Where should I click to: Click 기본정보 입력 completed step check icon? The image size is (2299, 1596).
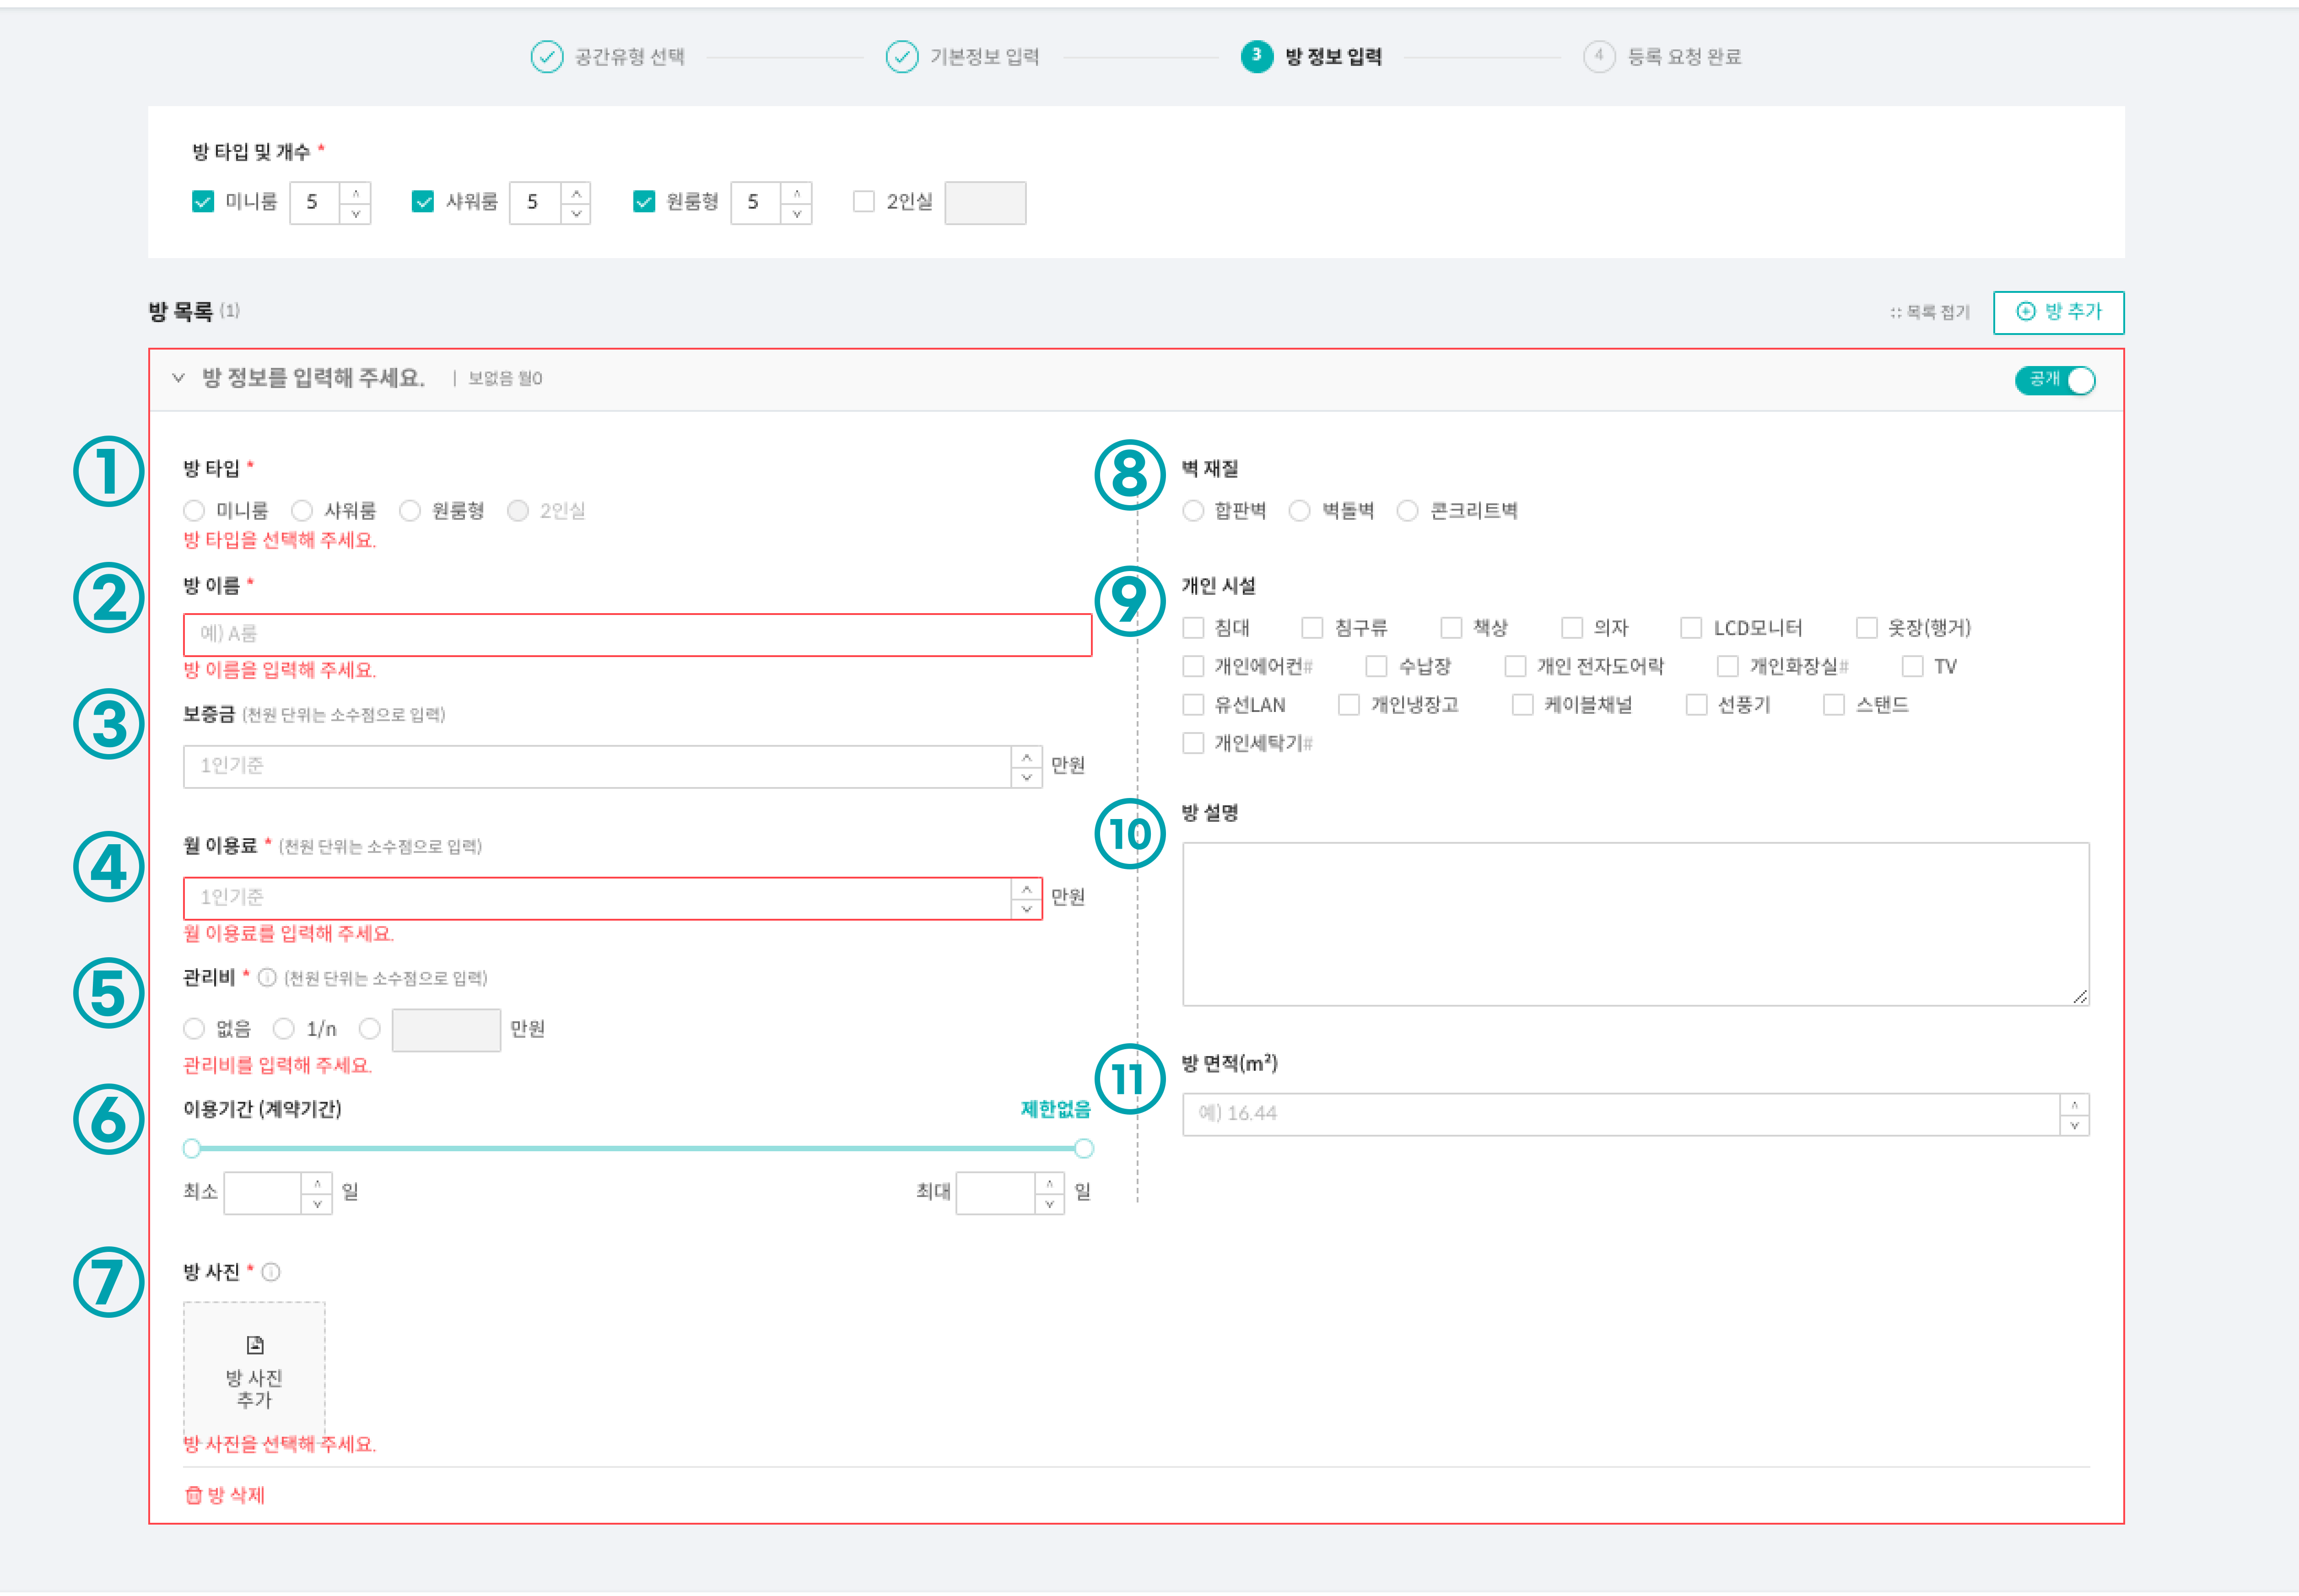(902, 57)
